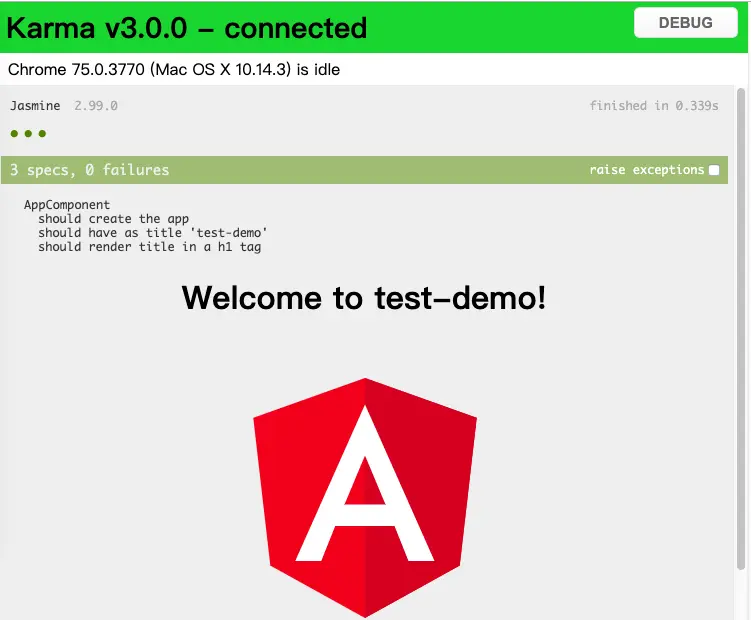Enable the raise exceptions checkbox
This screenshot has height=620, width=751.
point(714,170)
